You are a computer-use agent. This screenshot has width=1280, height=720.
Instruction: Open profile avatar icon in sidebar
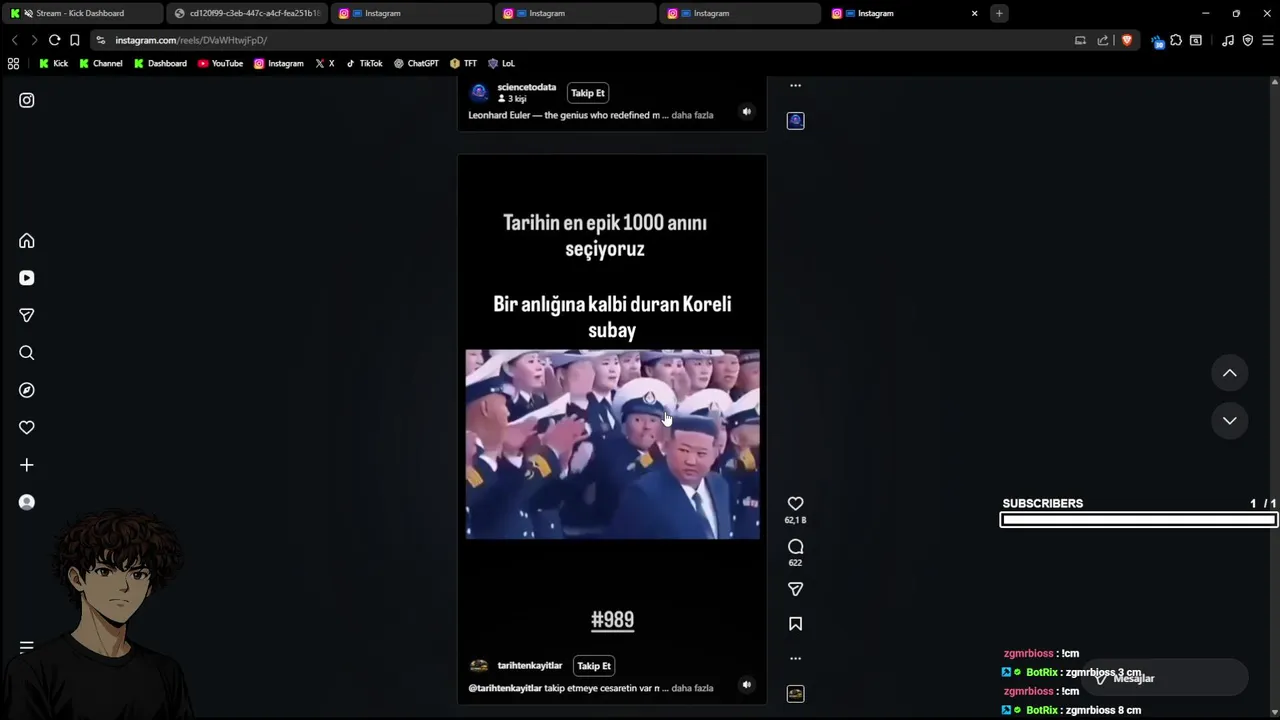[x=27, y=502]
